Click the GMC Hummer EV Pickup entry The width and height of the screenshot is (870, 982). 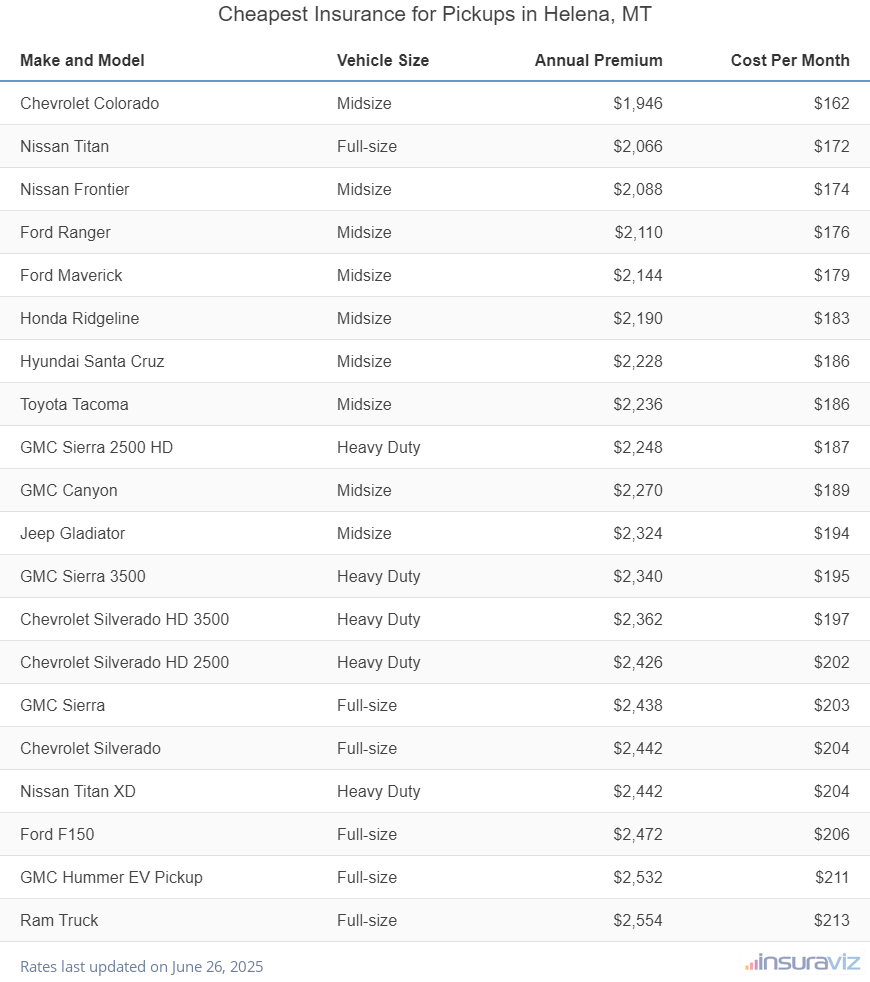[111, 877]
